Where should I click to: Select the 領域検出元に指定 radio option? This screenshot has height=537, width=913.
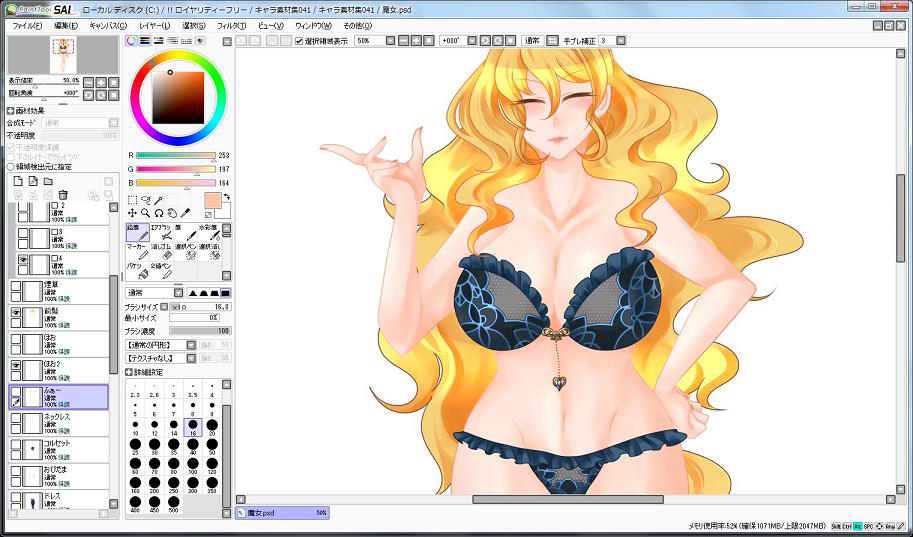(11, 167)
